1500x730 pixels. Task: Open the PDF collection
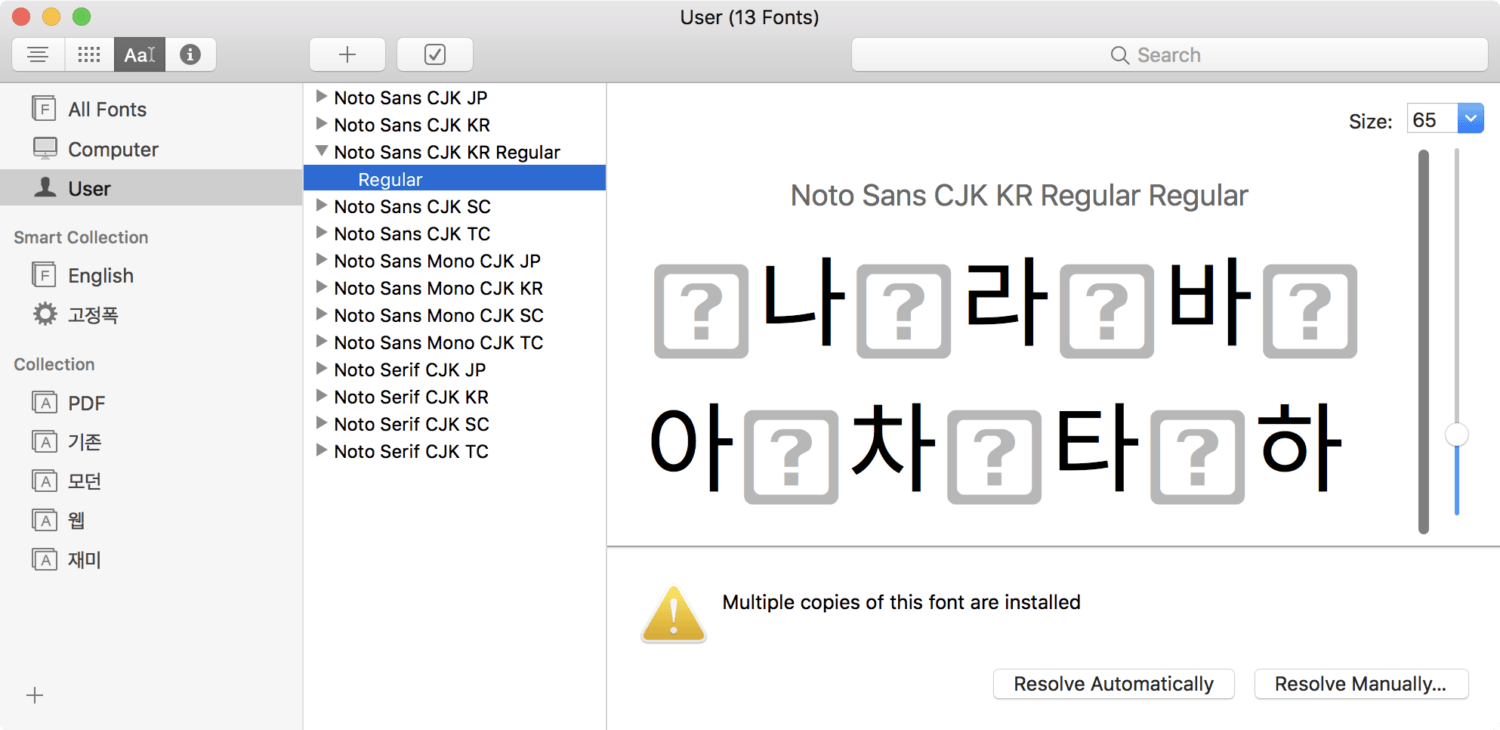pyautogui.click(x=151, y=403)
